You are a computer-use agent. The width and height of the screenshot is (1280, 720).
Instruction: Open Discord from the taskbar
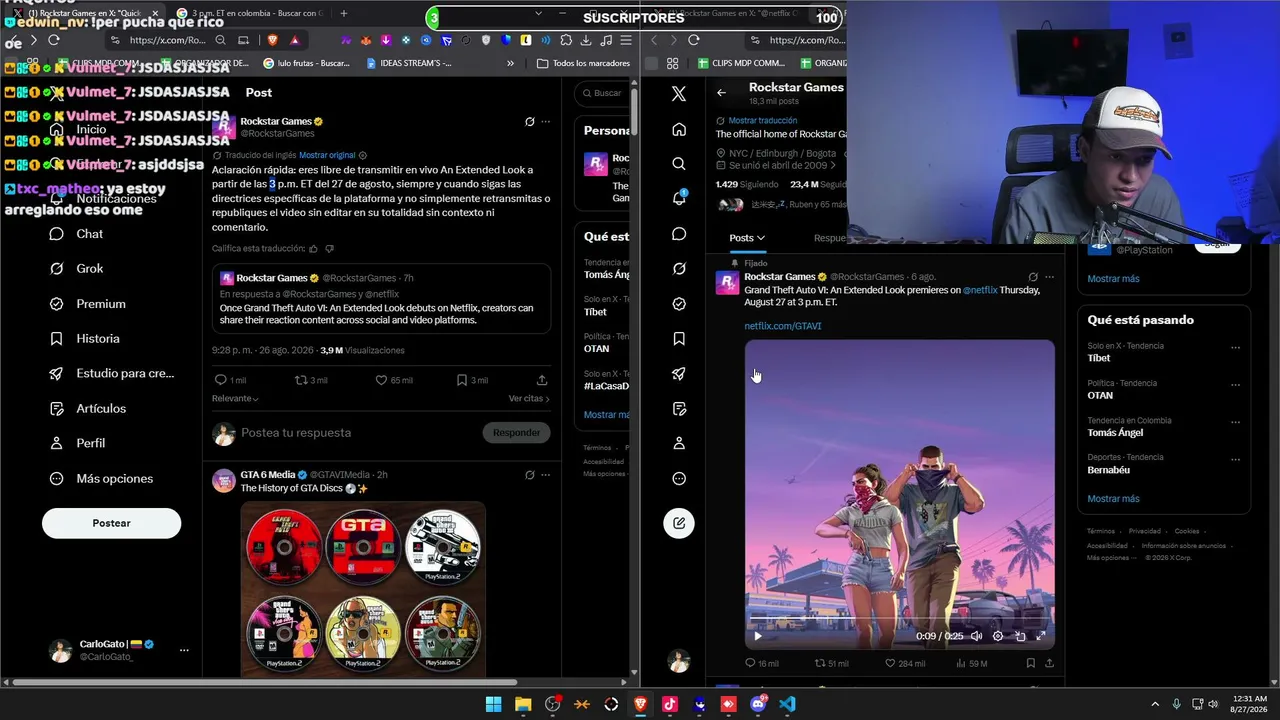click(x=758, y=704)
